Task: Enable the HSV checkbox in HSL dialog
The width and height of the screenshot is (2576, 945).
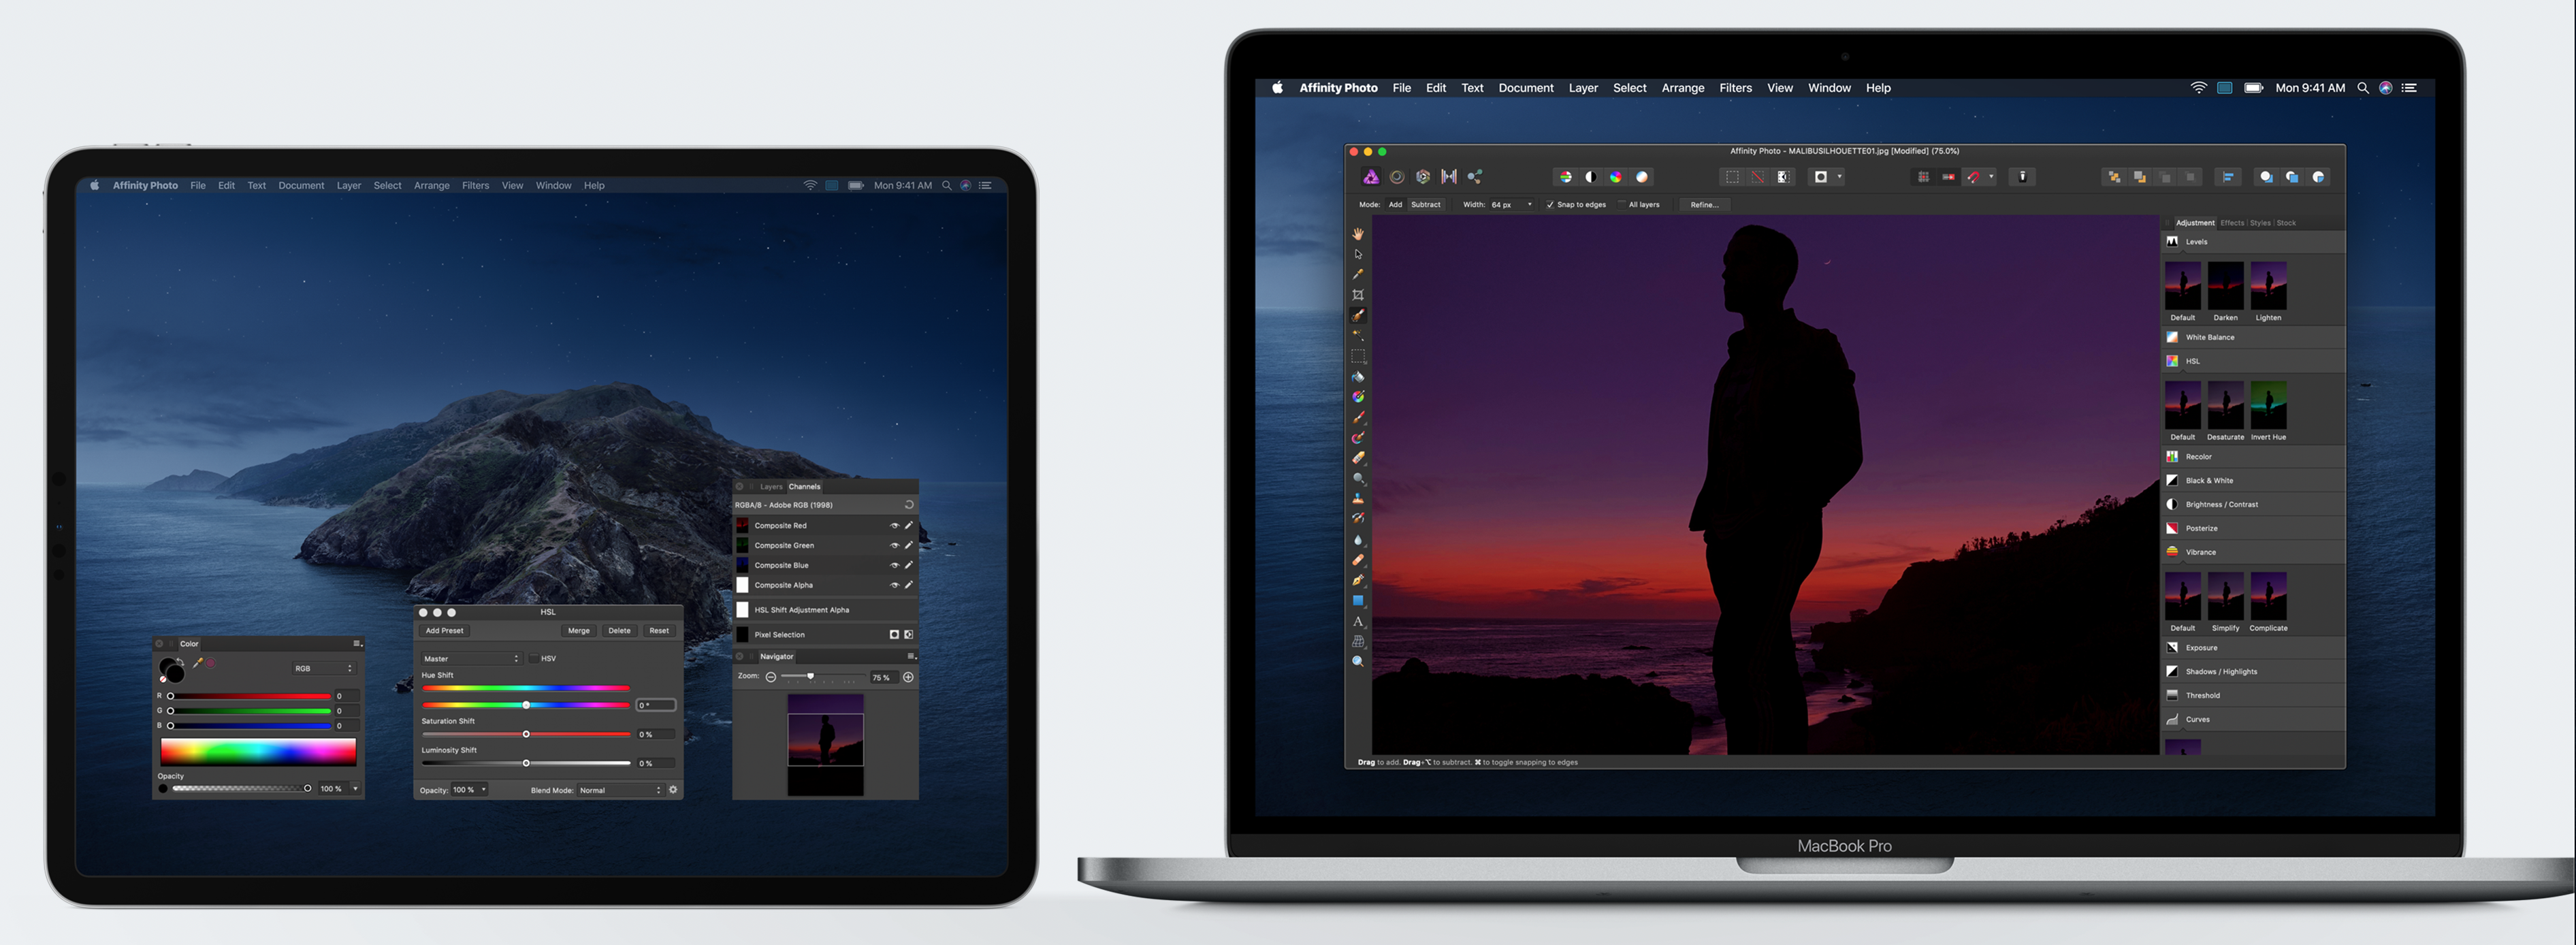Action: [x=534, y=659]
